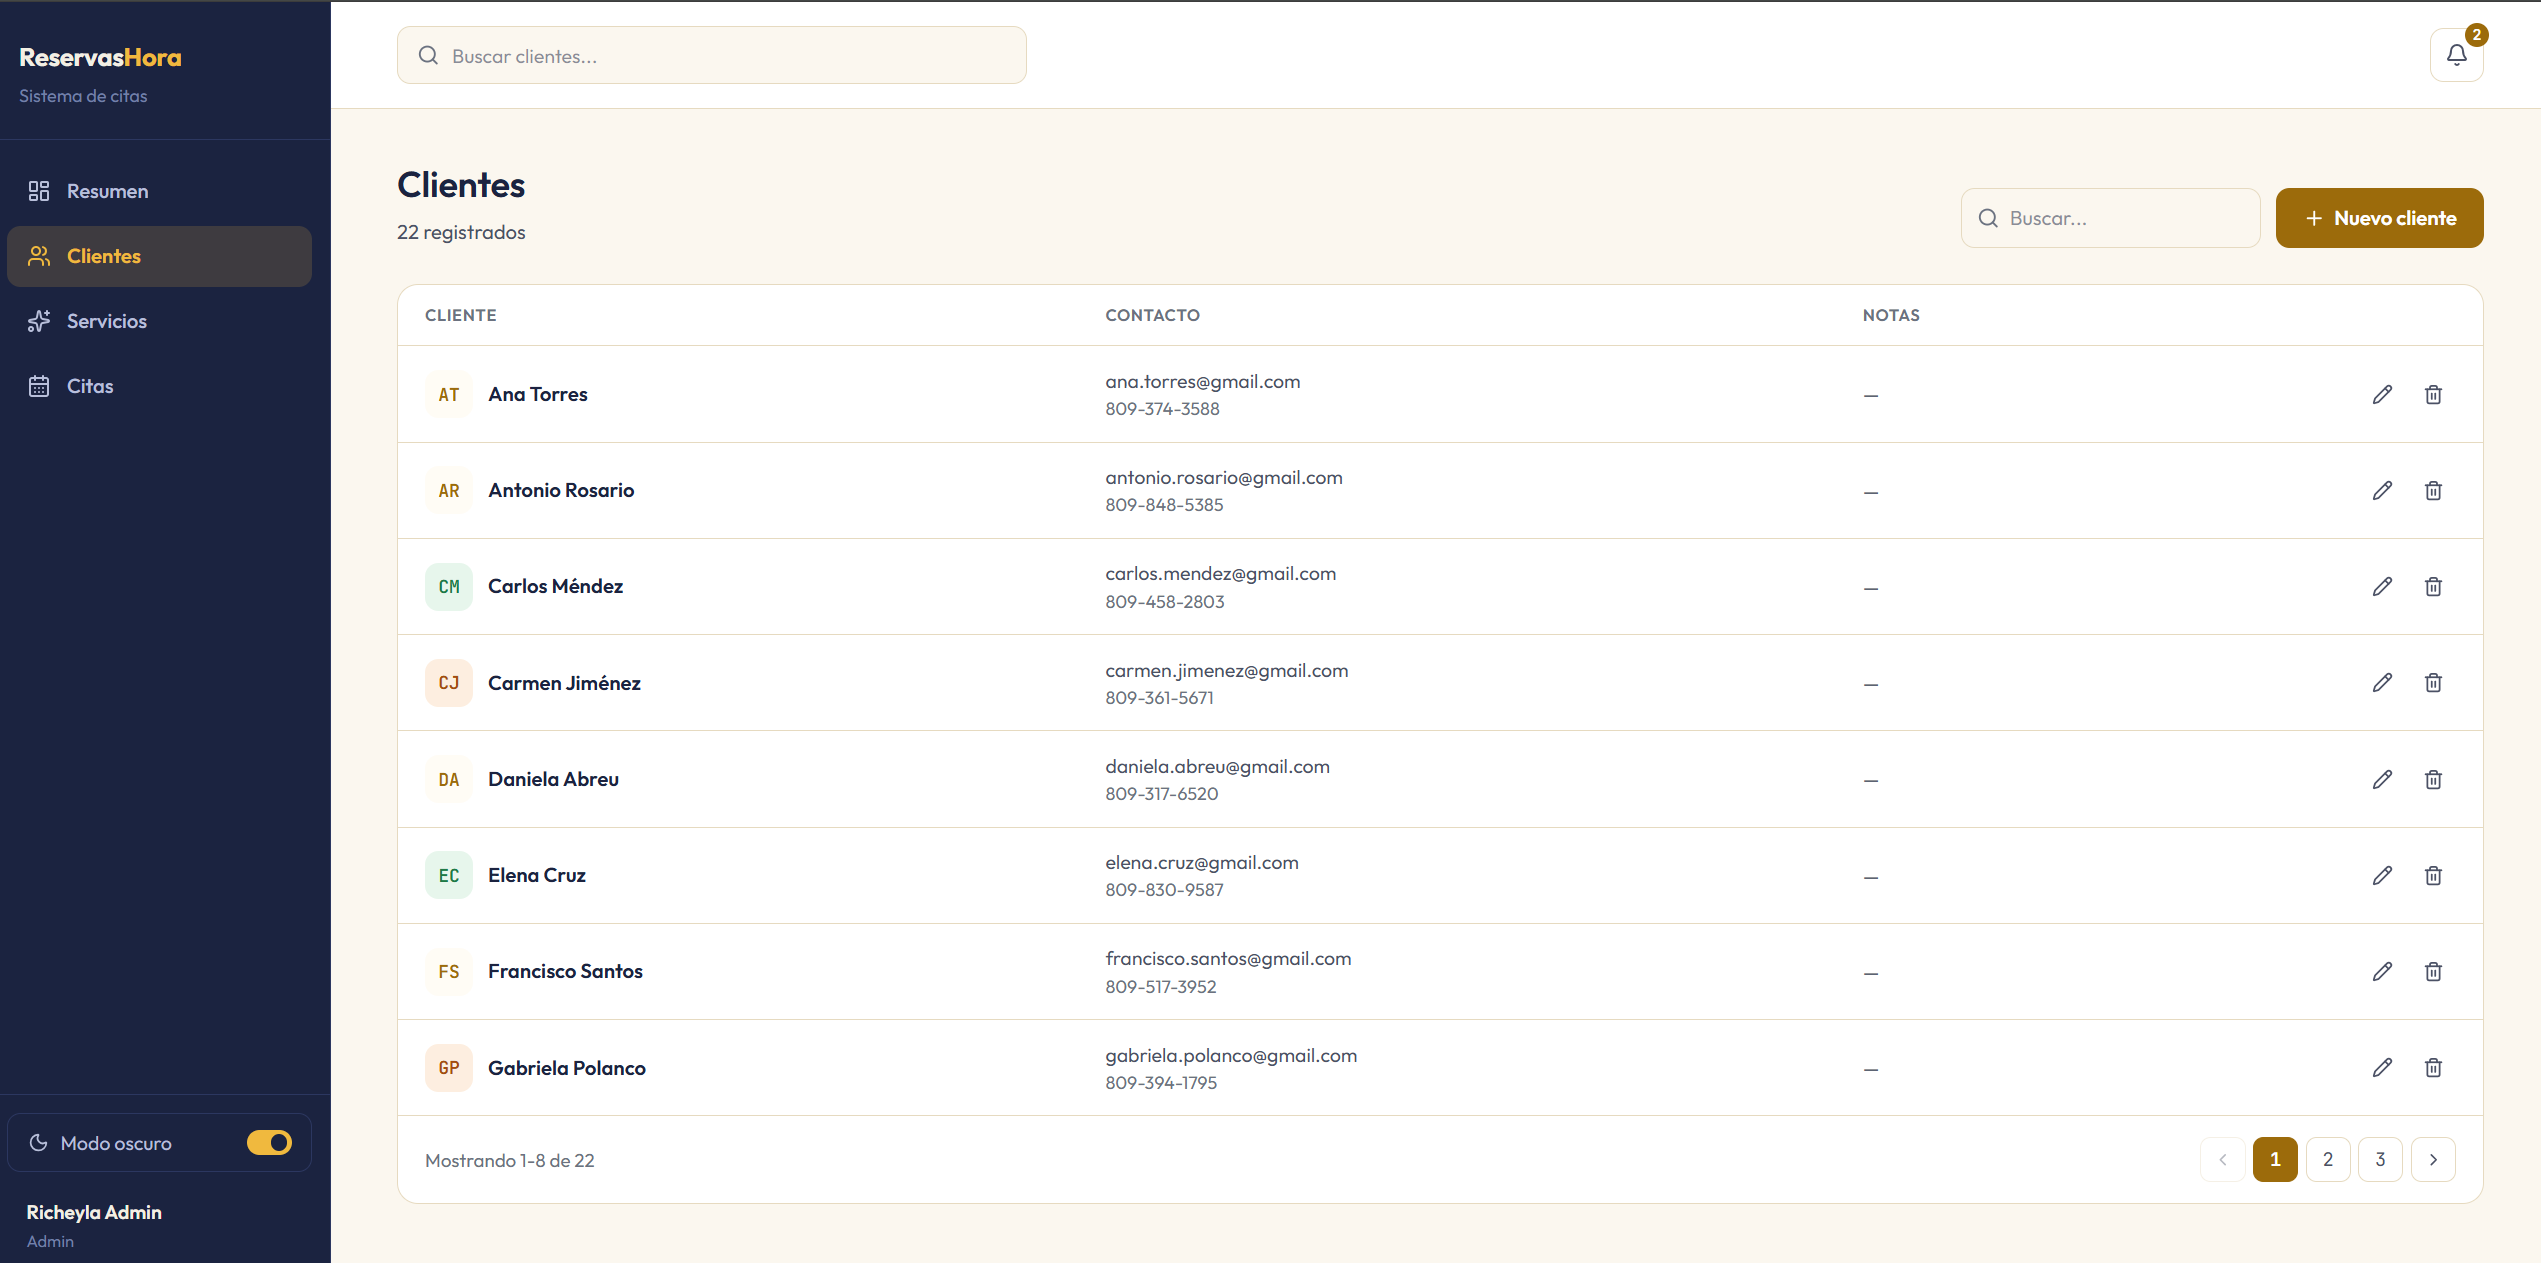Click the CM avatar for Carlos Méndez
Image resolution: width=2541 pixels, height=1263 pixels.
pyautogui.click(x=449, y=586)
